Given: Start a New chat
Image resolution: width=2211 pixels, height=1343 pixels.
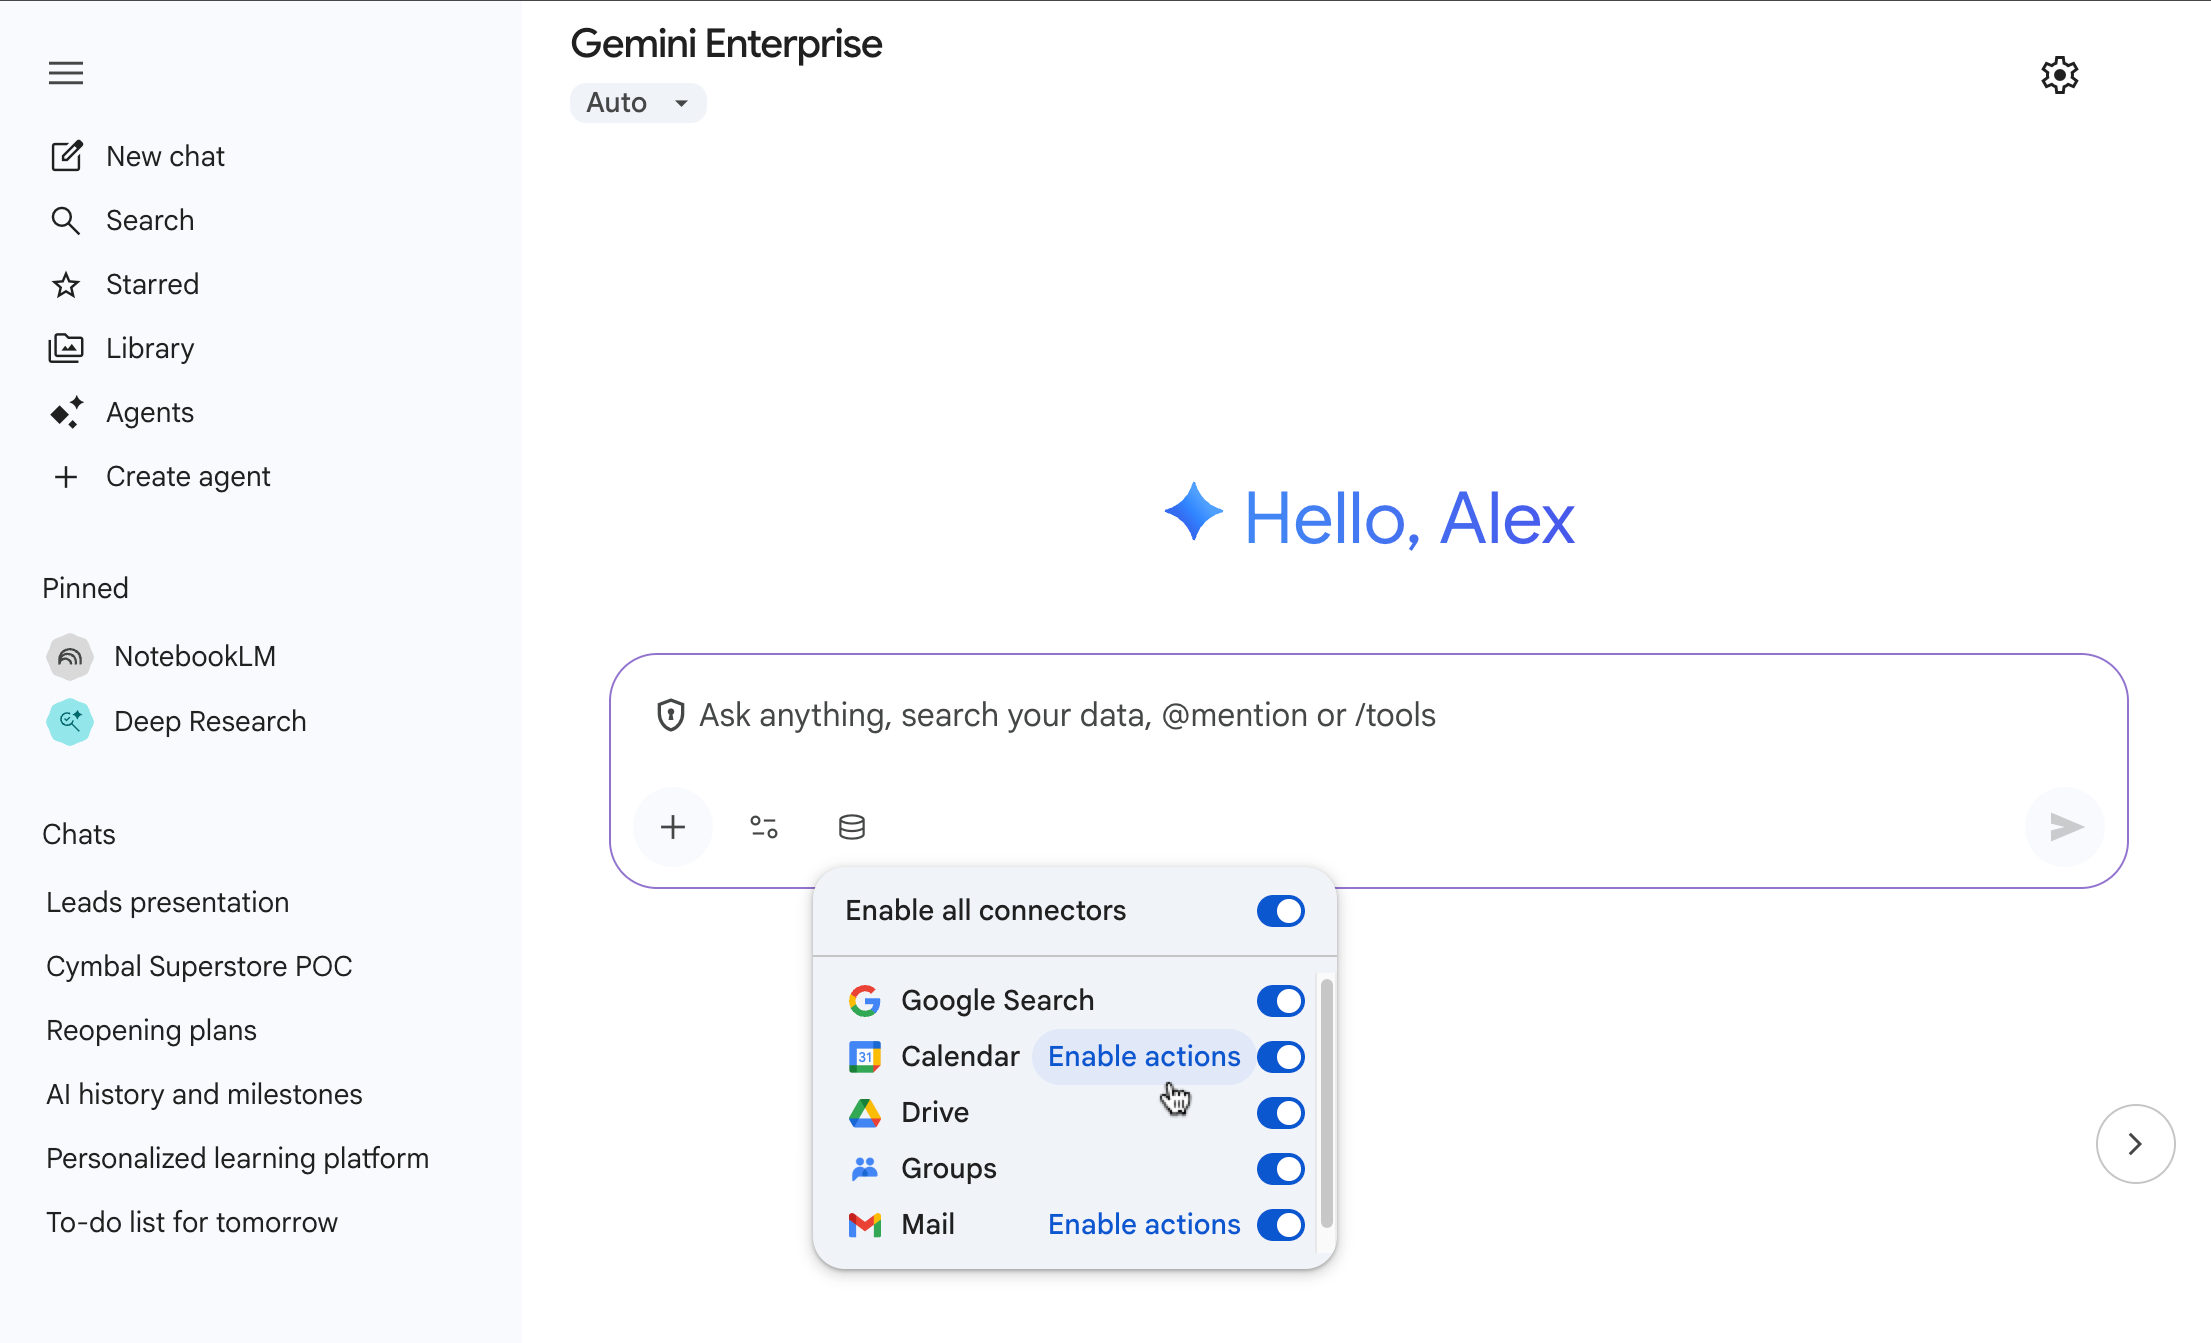Looking at the screenshot, I should (x=165, y=156).
